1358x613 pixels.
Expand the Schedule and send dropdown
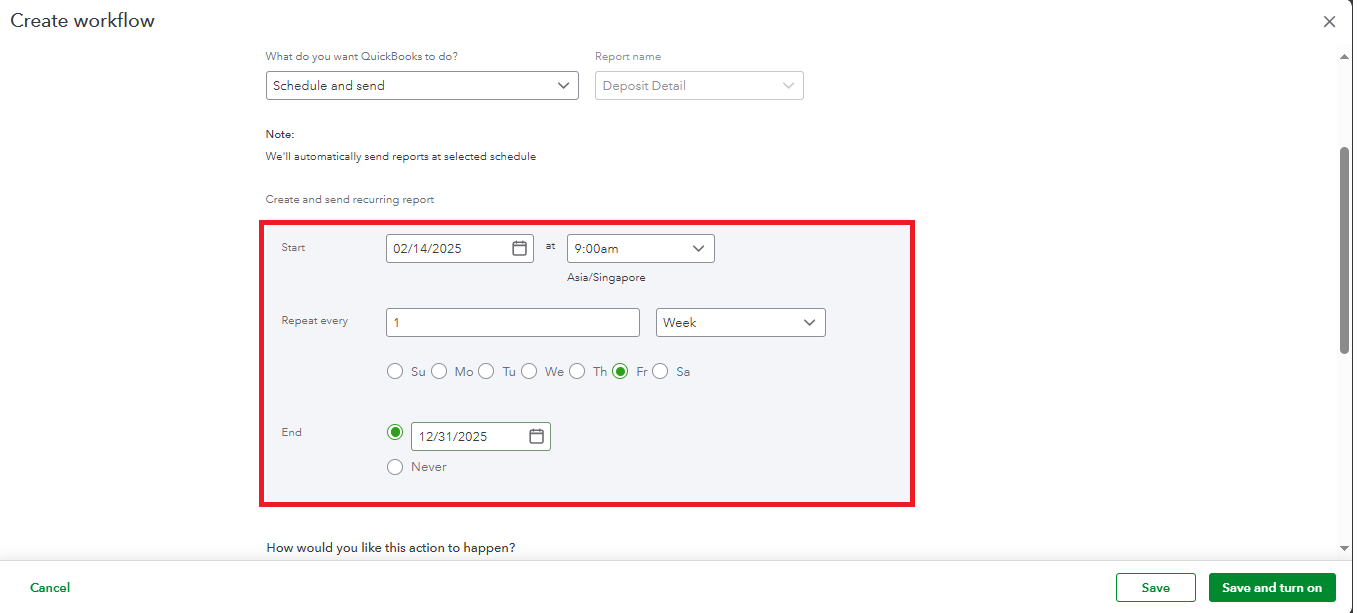click(422, 85)
